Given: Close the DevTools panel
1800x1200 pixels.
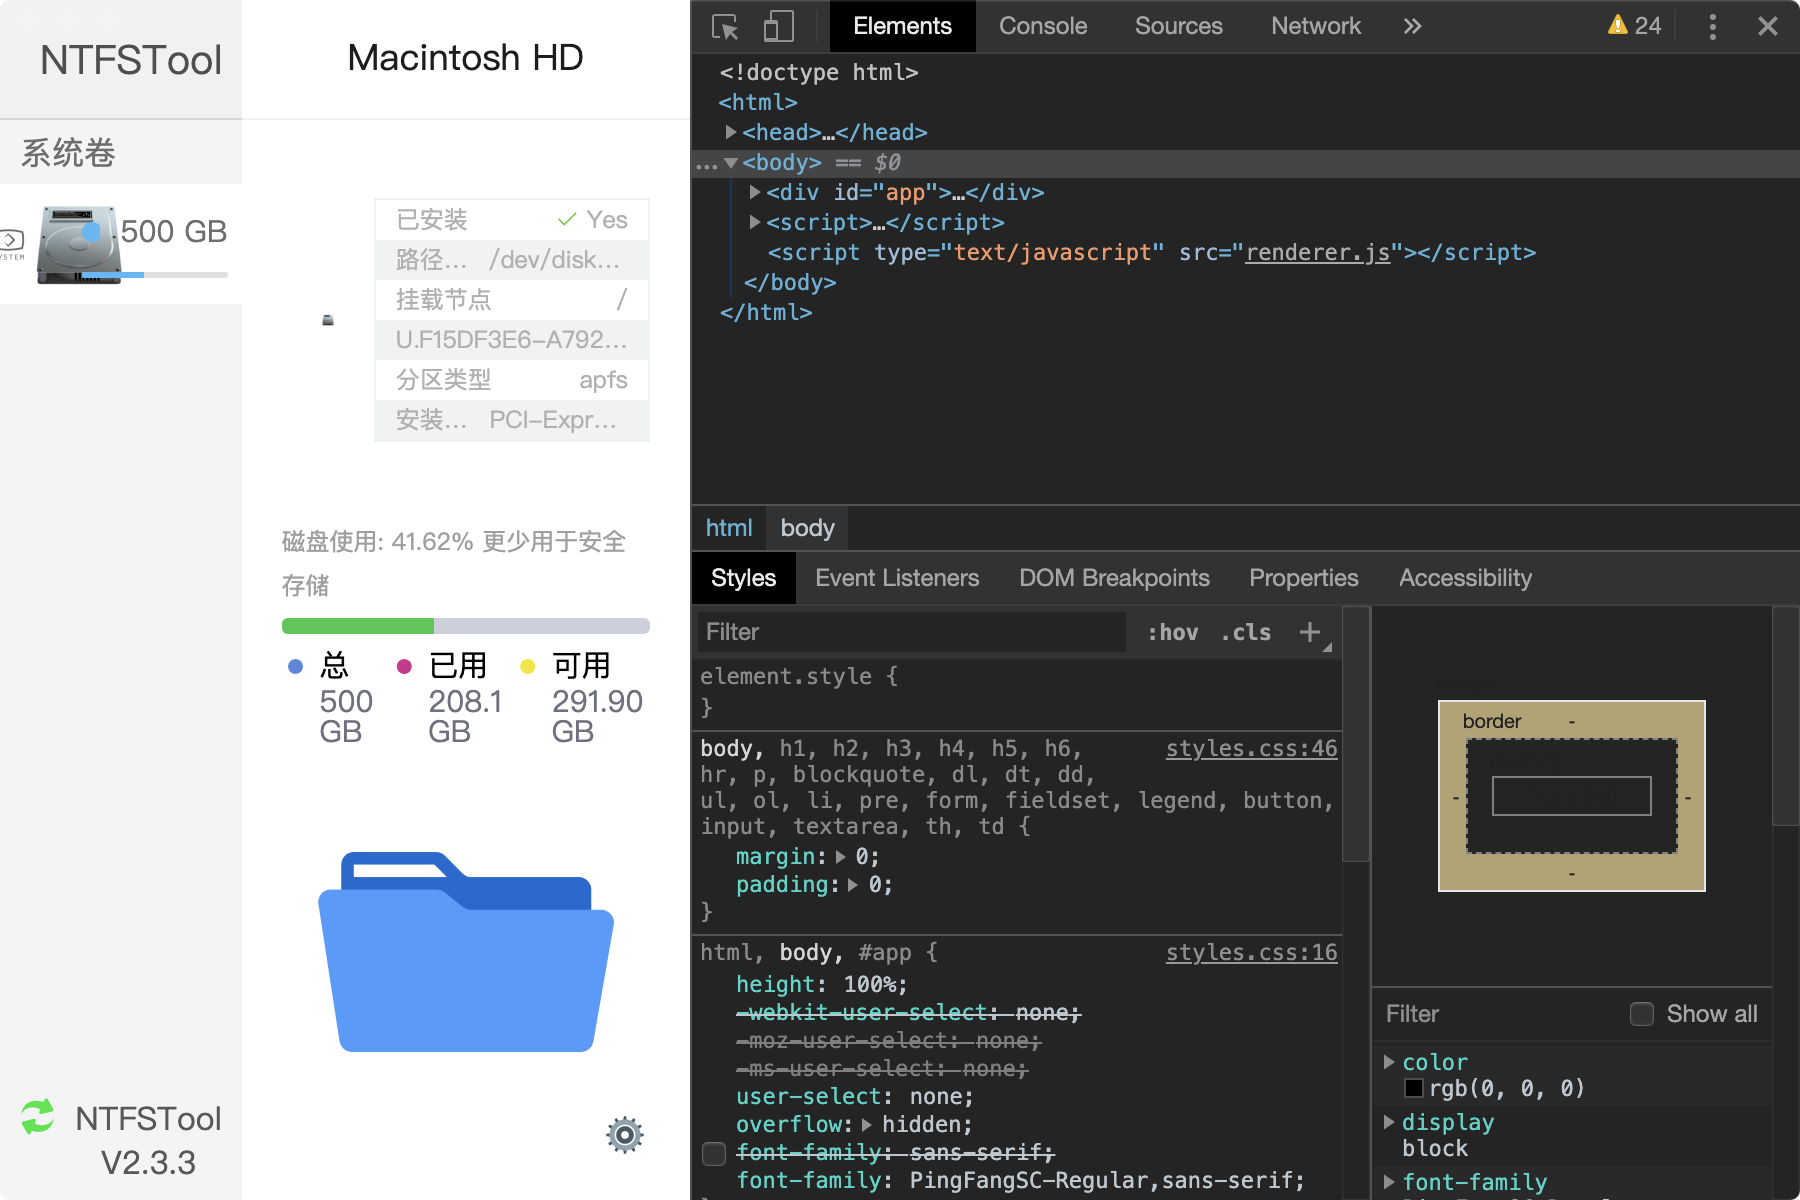Looking at the screenshot, I should coord(1768,26).
